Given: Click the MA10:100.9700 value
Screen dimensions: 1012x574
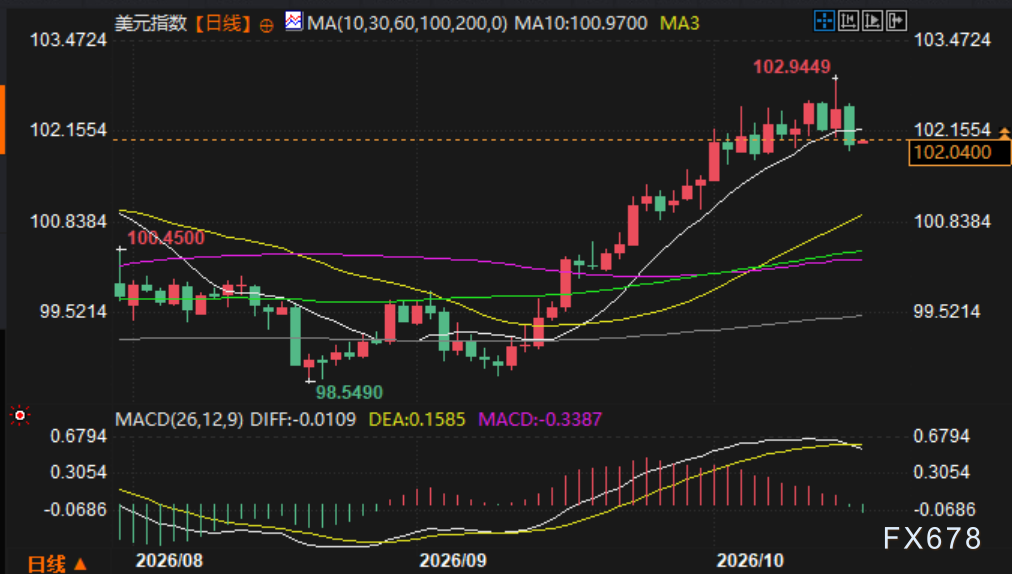Looking at the screenshot, I should tap(581, 24).
